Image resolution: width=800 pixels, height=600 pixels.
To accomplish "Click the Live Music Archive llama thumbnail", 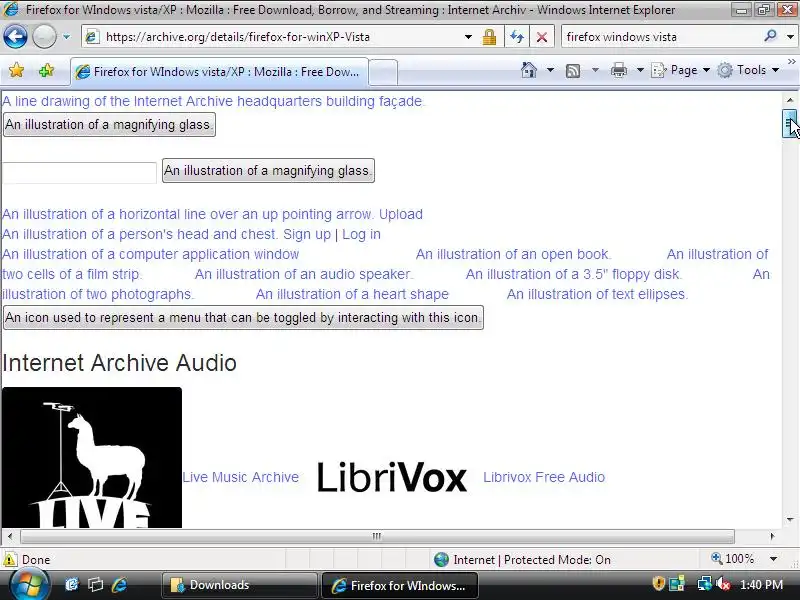I will [92, 458].
